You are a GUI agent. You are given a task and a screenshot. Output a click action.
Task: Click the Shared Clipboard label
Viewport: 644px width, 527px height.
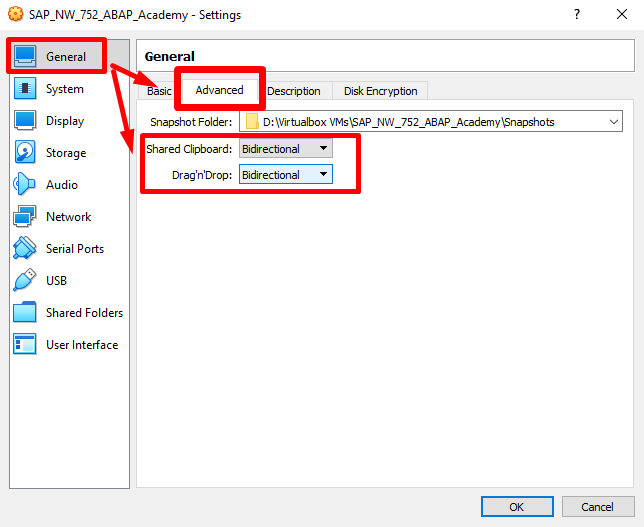pos(189,149)
